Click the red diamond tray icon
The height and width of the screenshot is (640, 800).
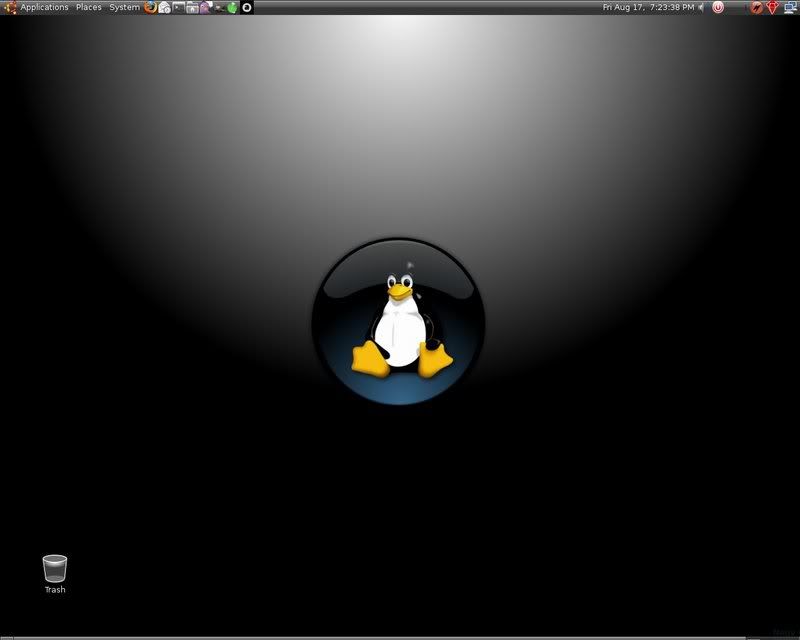click(772, 7)
